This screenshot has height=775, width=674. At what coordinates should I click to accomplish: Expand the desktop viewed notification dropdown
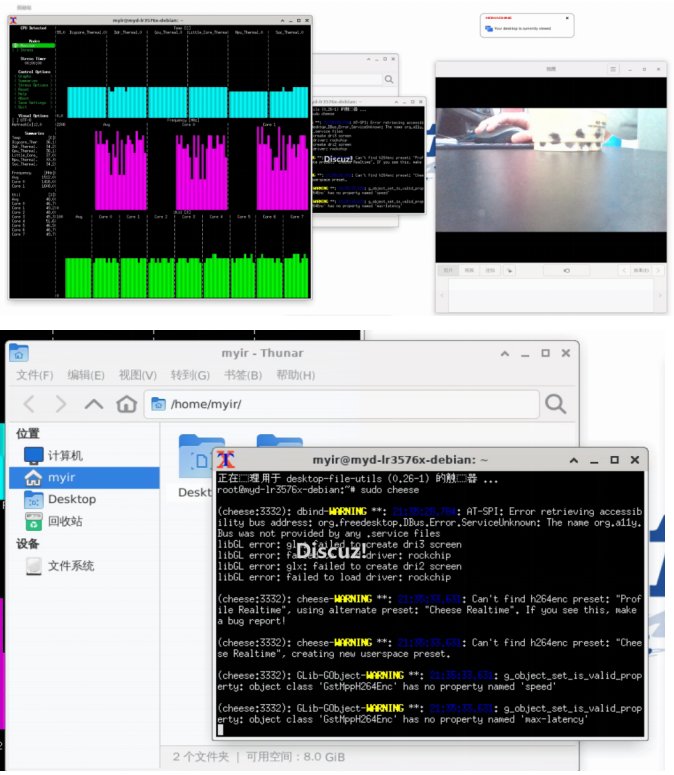[568, 18]
